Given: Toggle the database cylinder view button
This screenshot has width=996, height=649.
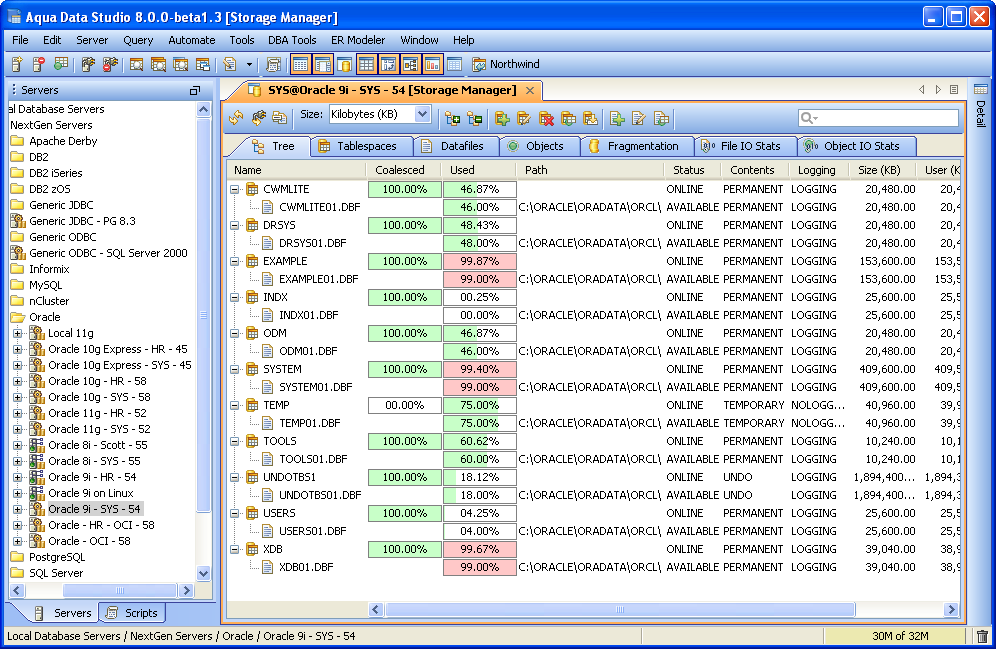Looking at the screenshot, I should pyautogui.click(x=344, y=64).
